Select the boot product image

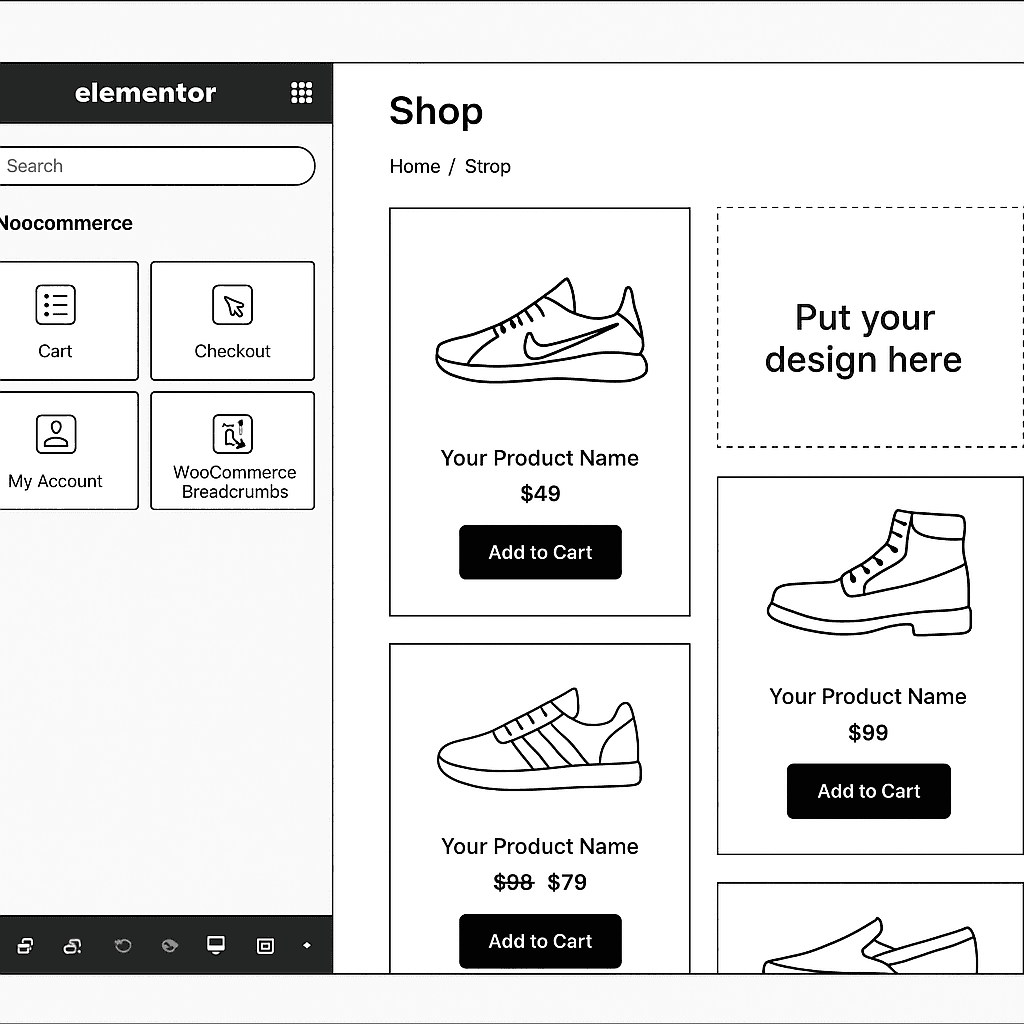pos(869,573)
